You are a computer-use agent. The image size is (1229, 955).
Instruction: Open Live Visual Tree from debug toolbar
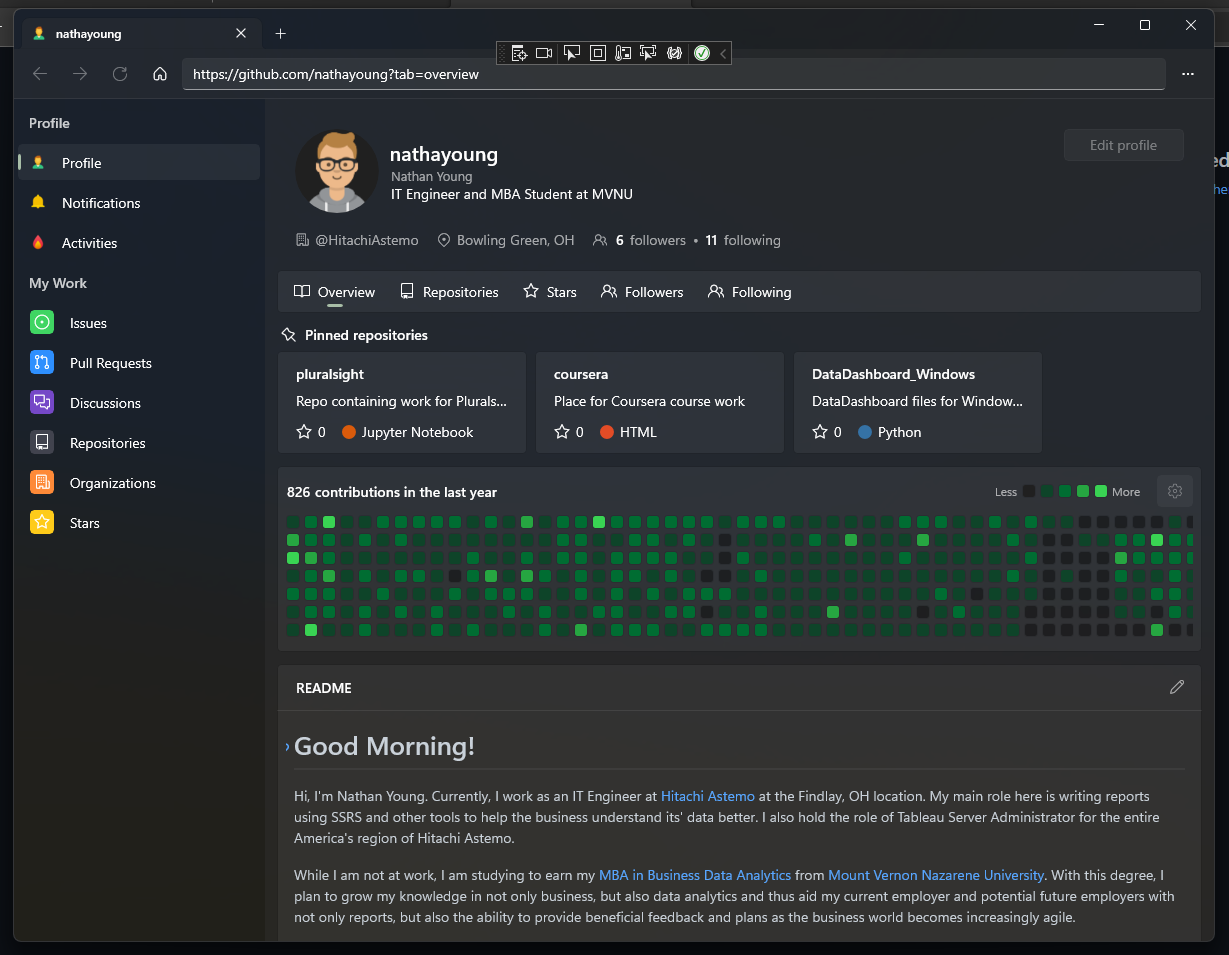coord(519,53)
